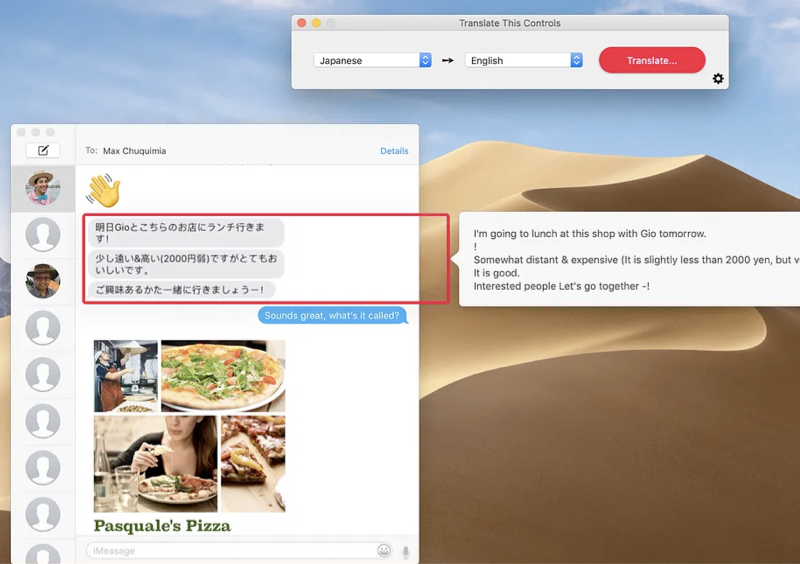Select the conversation with brown hat and glasses avatar
The height and width of the screenshot is (564, 800).
click(43, 281)
